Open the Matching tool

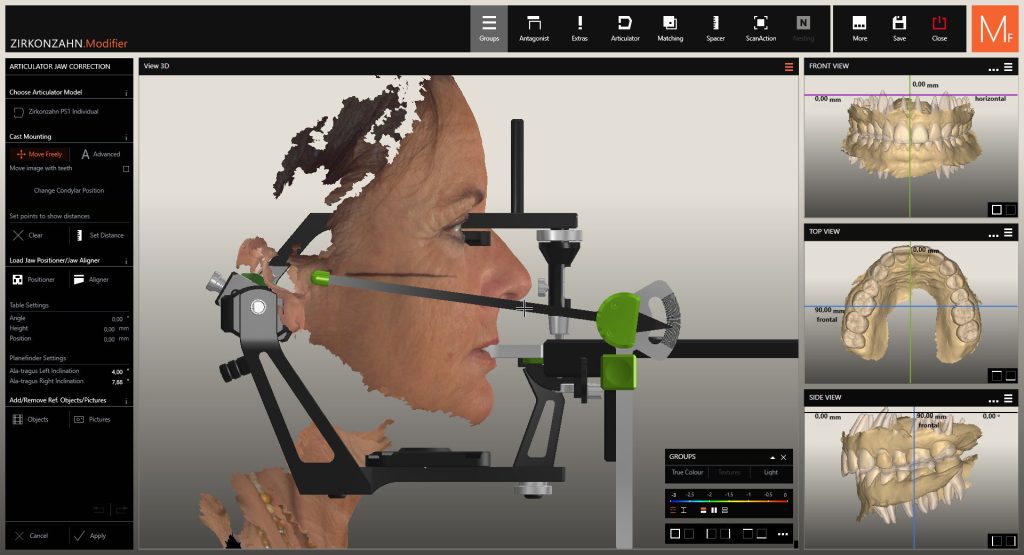[670, 27]
